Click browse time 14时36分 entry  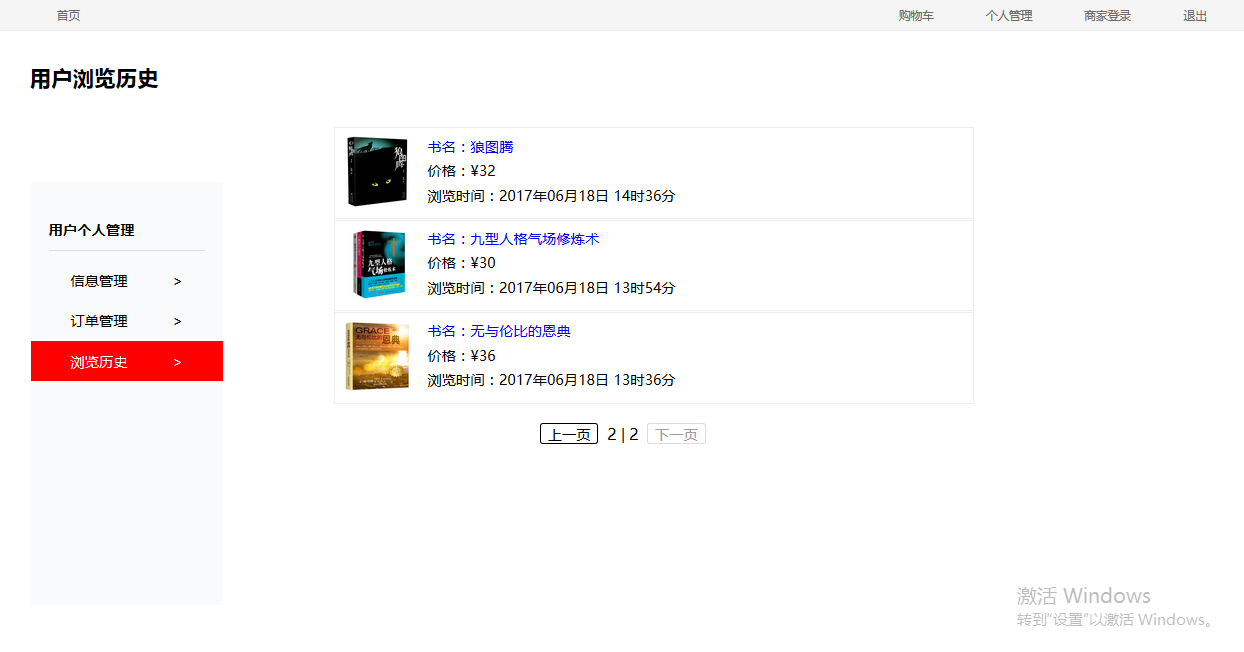pyautogui.click(x=551, y=196)
